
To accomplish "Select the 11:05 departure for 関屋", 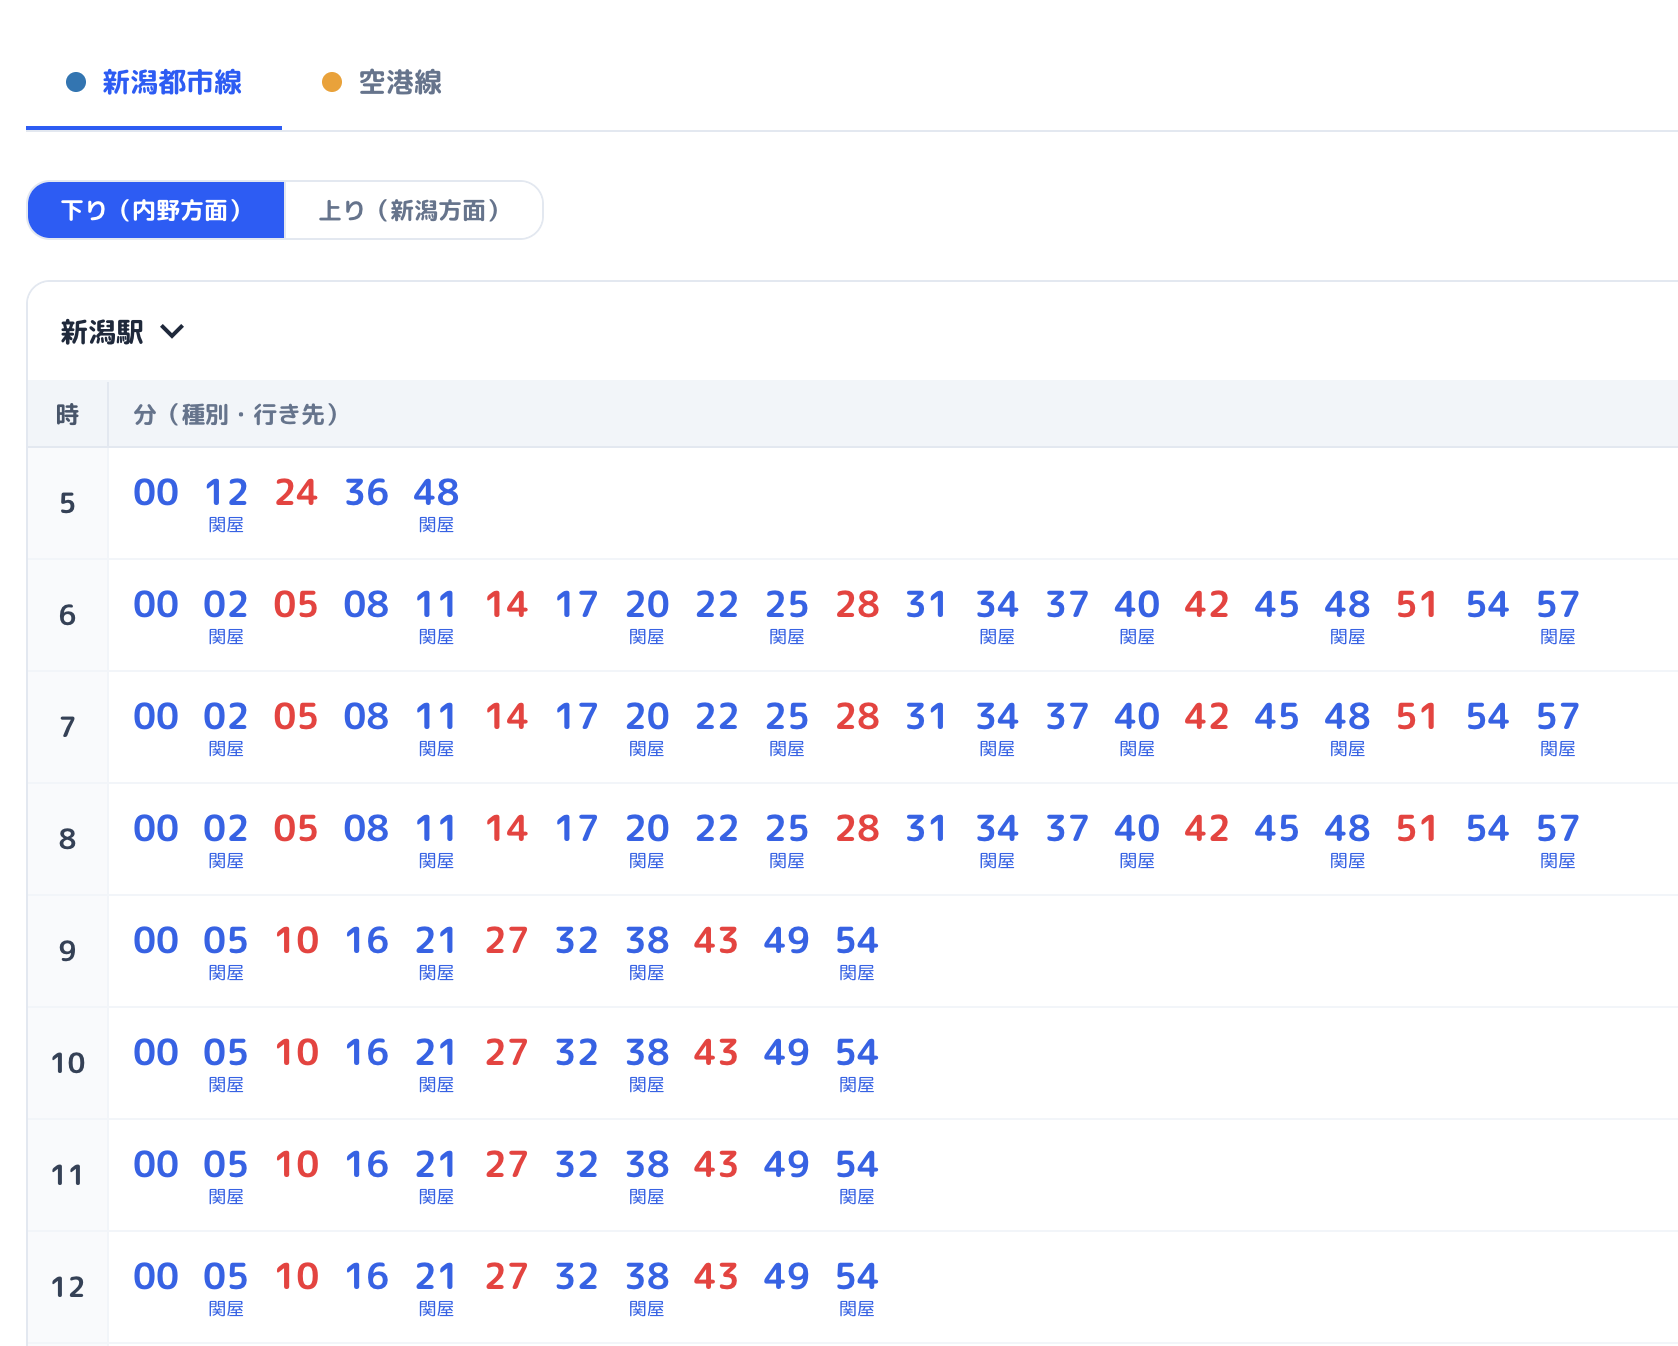I will [226, 1175].
